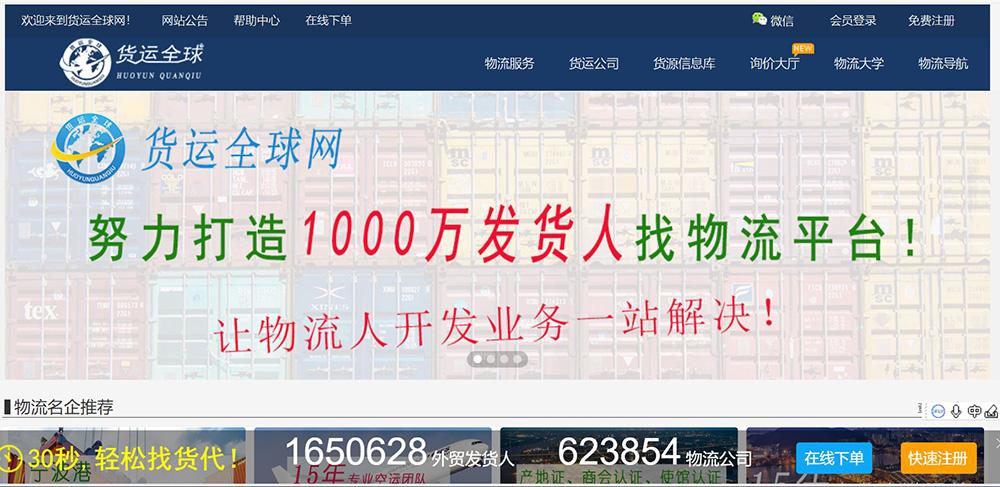Click the blue globe logo in banner

click(x=88, y=149)
